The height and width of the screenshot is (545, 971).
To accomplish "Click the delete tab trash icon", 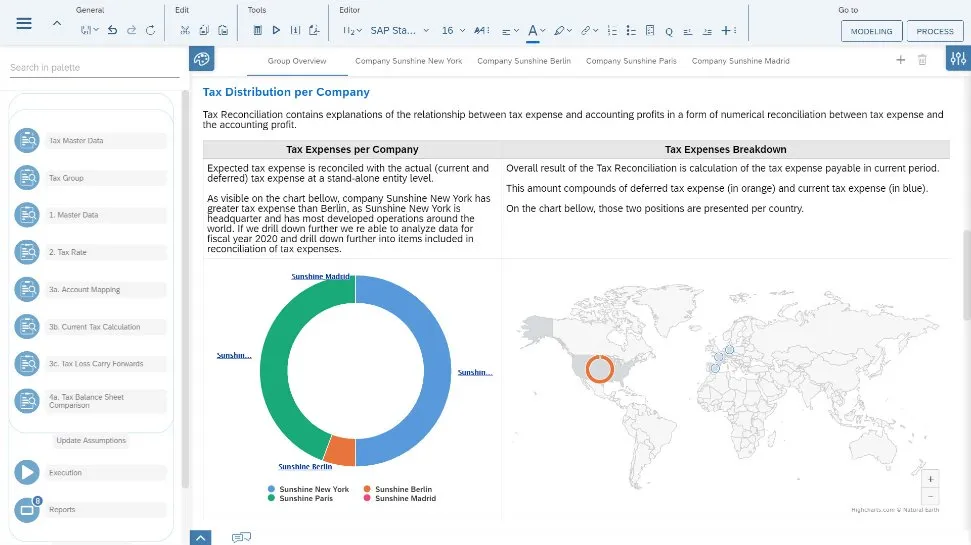I will coord(923,60).
